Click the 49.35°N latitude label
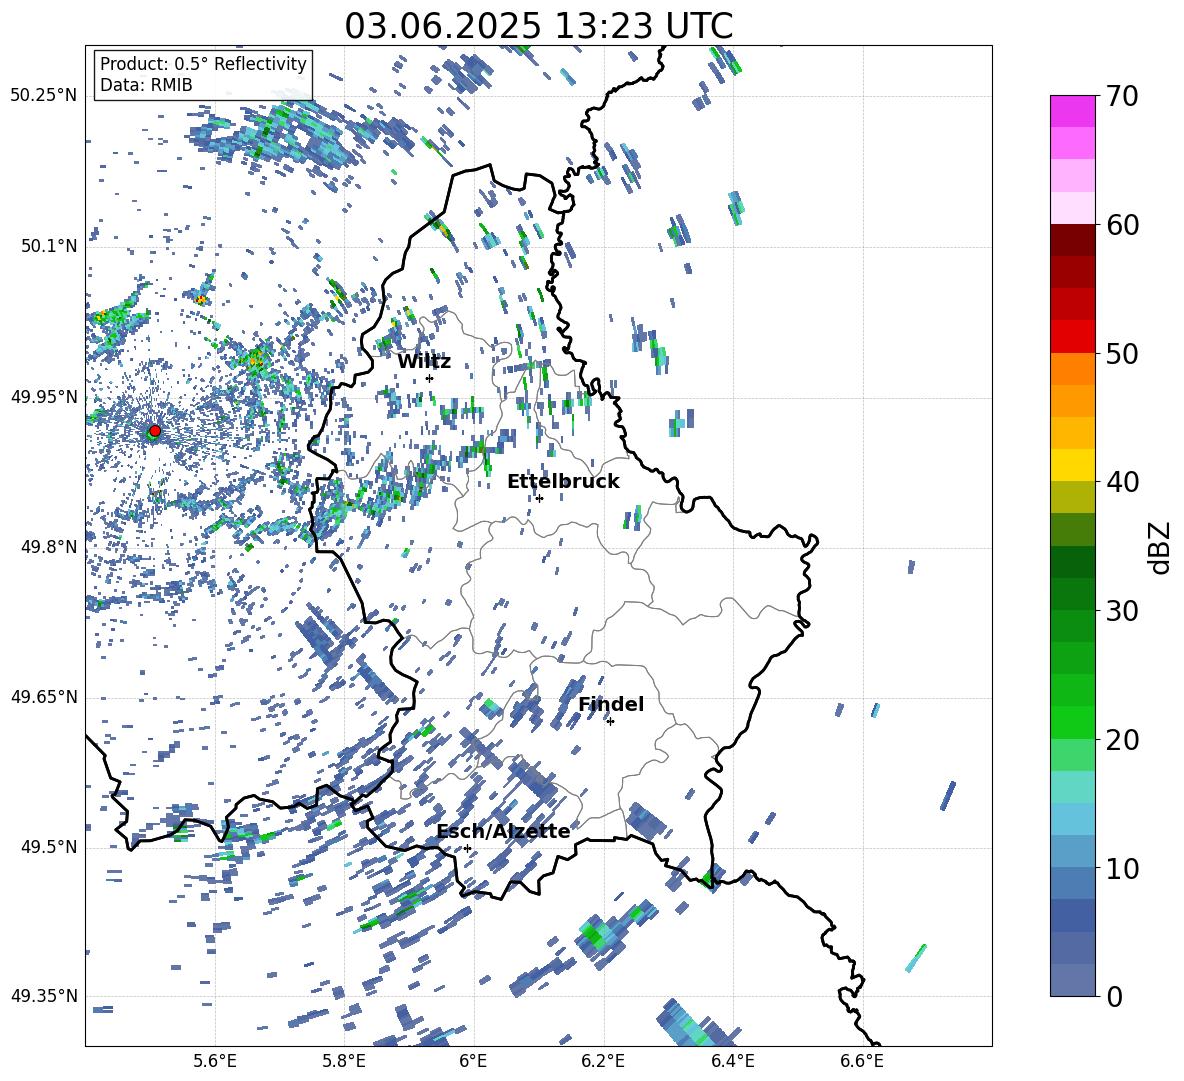Screen dimensions: 1184x1081 click(x=44, y=996)
